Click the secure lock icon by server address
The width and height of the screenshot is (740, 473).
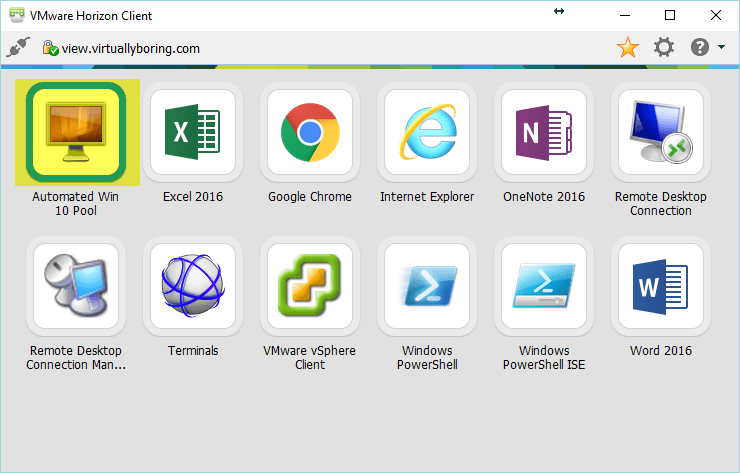pyautogui.click(x=50, y=48)
